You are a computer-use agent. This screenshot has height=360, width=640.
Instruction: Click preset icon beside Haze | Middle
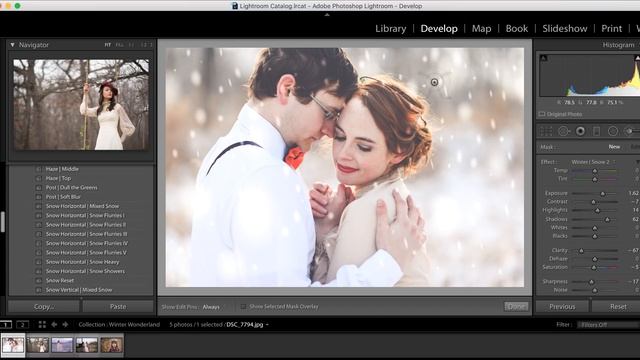pos(39,169)
